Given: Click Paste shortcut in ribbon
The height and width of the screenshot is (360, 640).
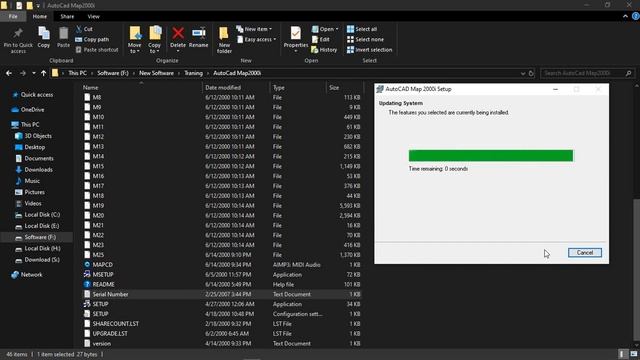Looking at the screenshot, I should tap(97, 50).
